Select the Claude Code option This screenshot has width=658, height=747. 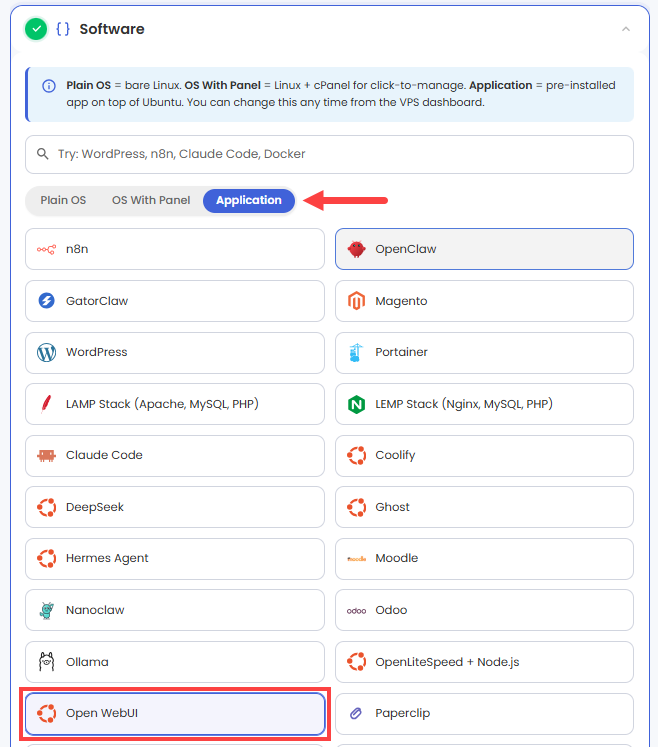pos(175,455)
